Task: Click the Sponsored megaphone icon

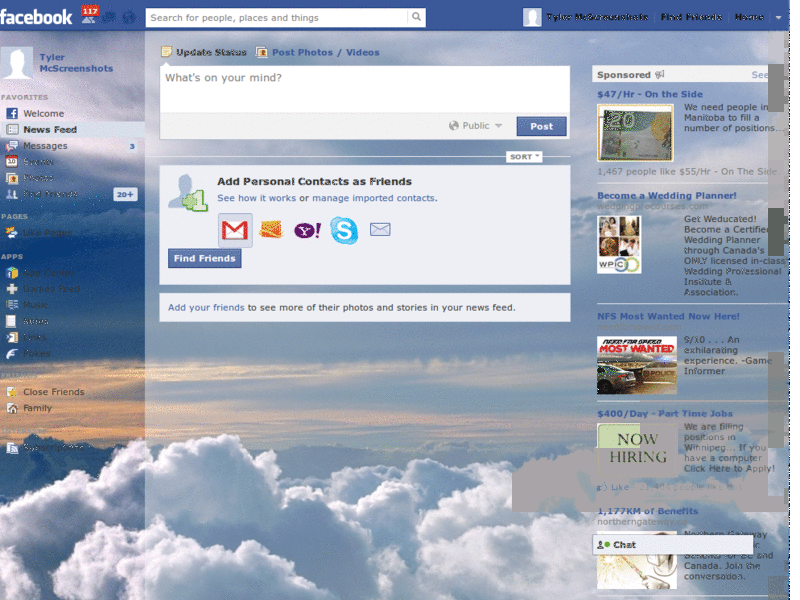Action: pyautogui.click(x=660, y=74)
